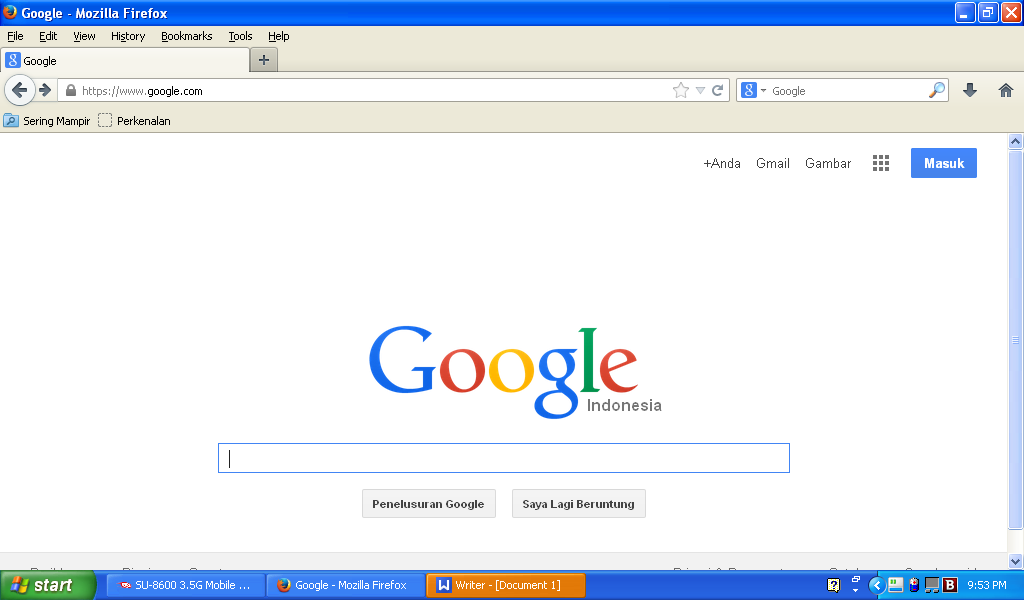Open the Gambar images link
This screenshot has width=1024, height=600.
828,163
